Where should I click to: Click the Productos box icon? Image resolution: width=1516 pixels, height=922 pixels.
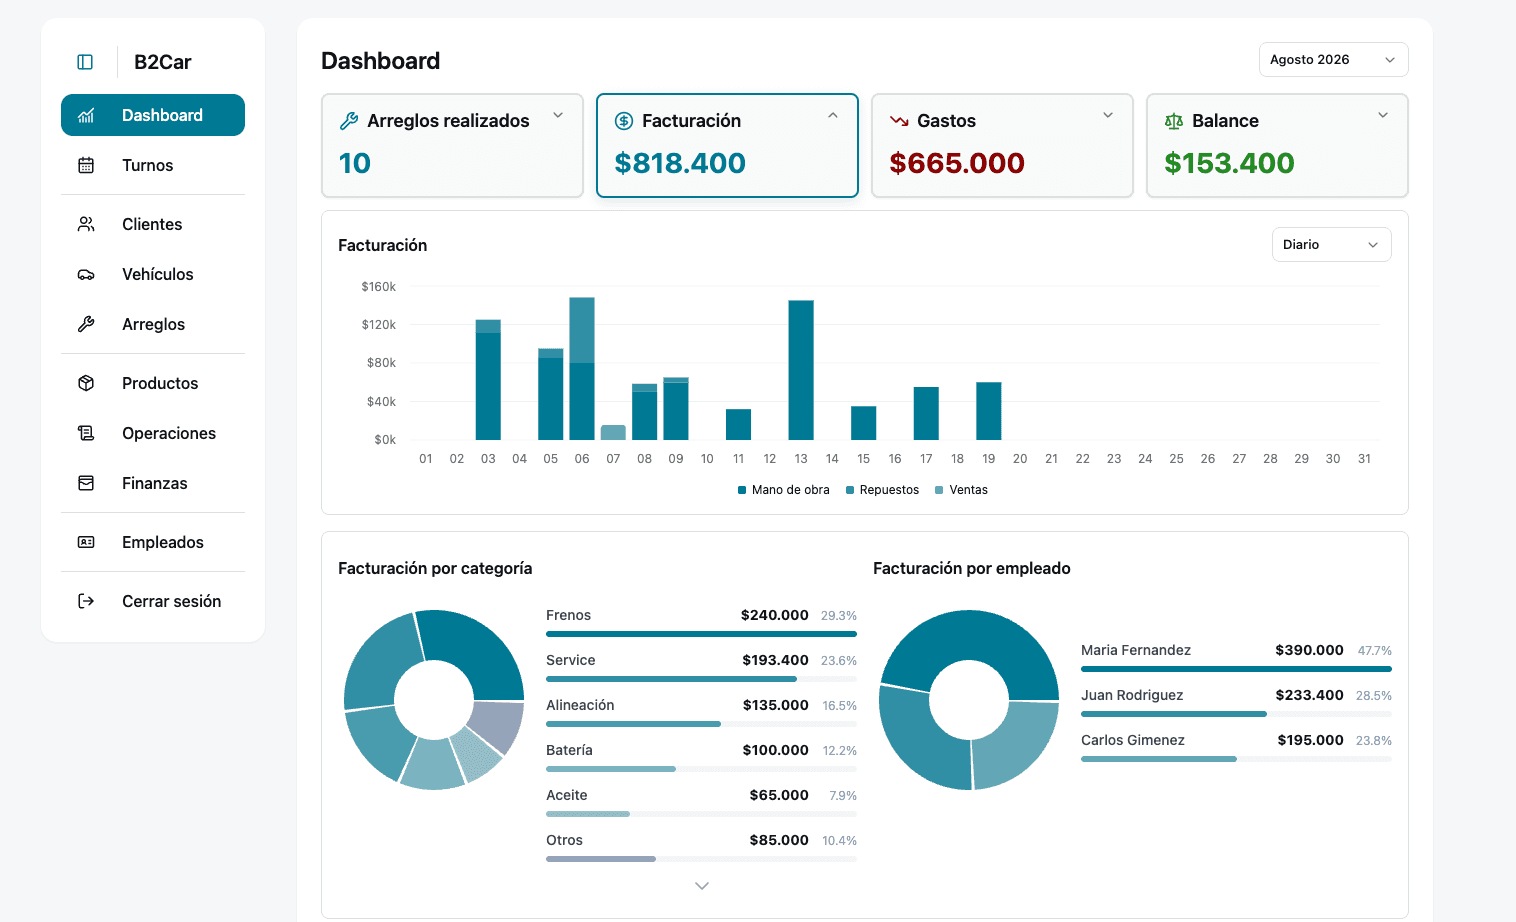tap(86, 383)
